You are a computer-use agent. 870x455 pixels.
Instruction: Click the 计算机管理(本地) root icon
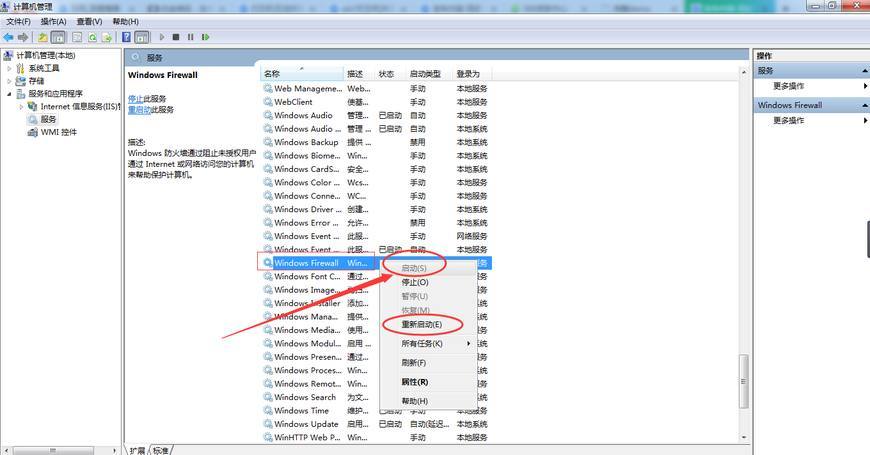click(x=8, y=55)
